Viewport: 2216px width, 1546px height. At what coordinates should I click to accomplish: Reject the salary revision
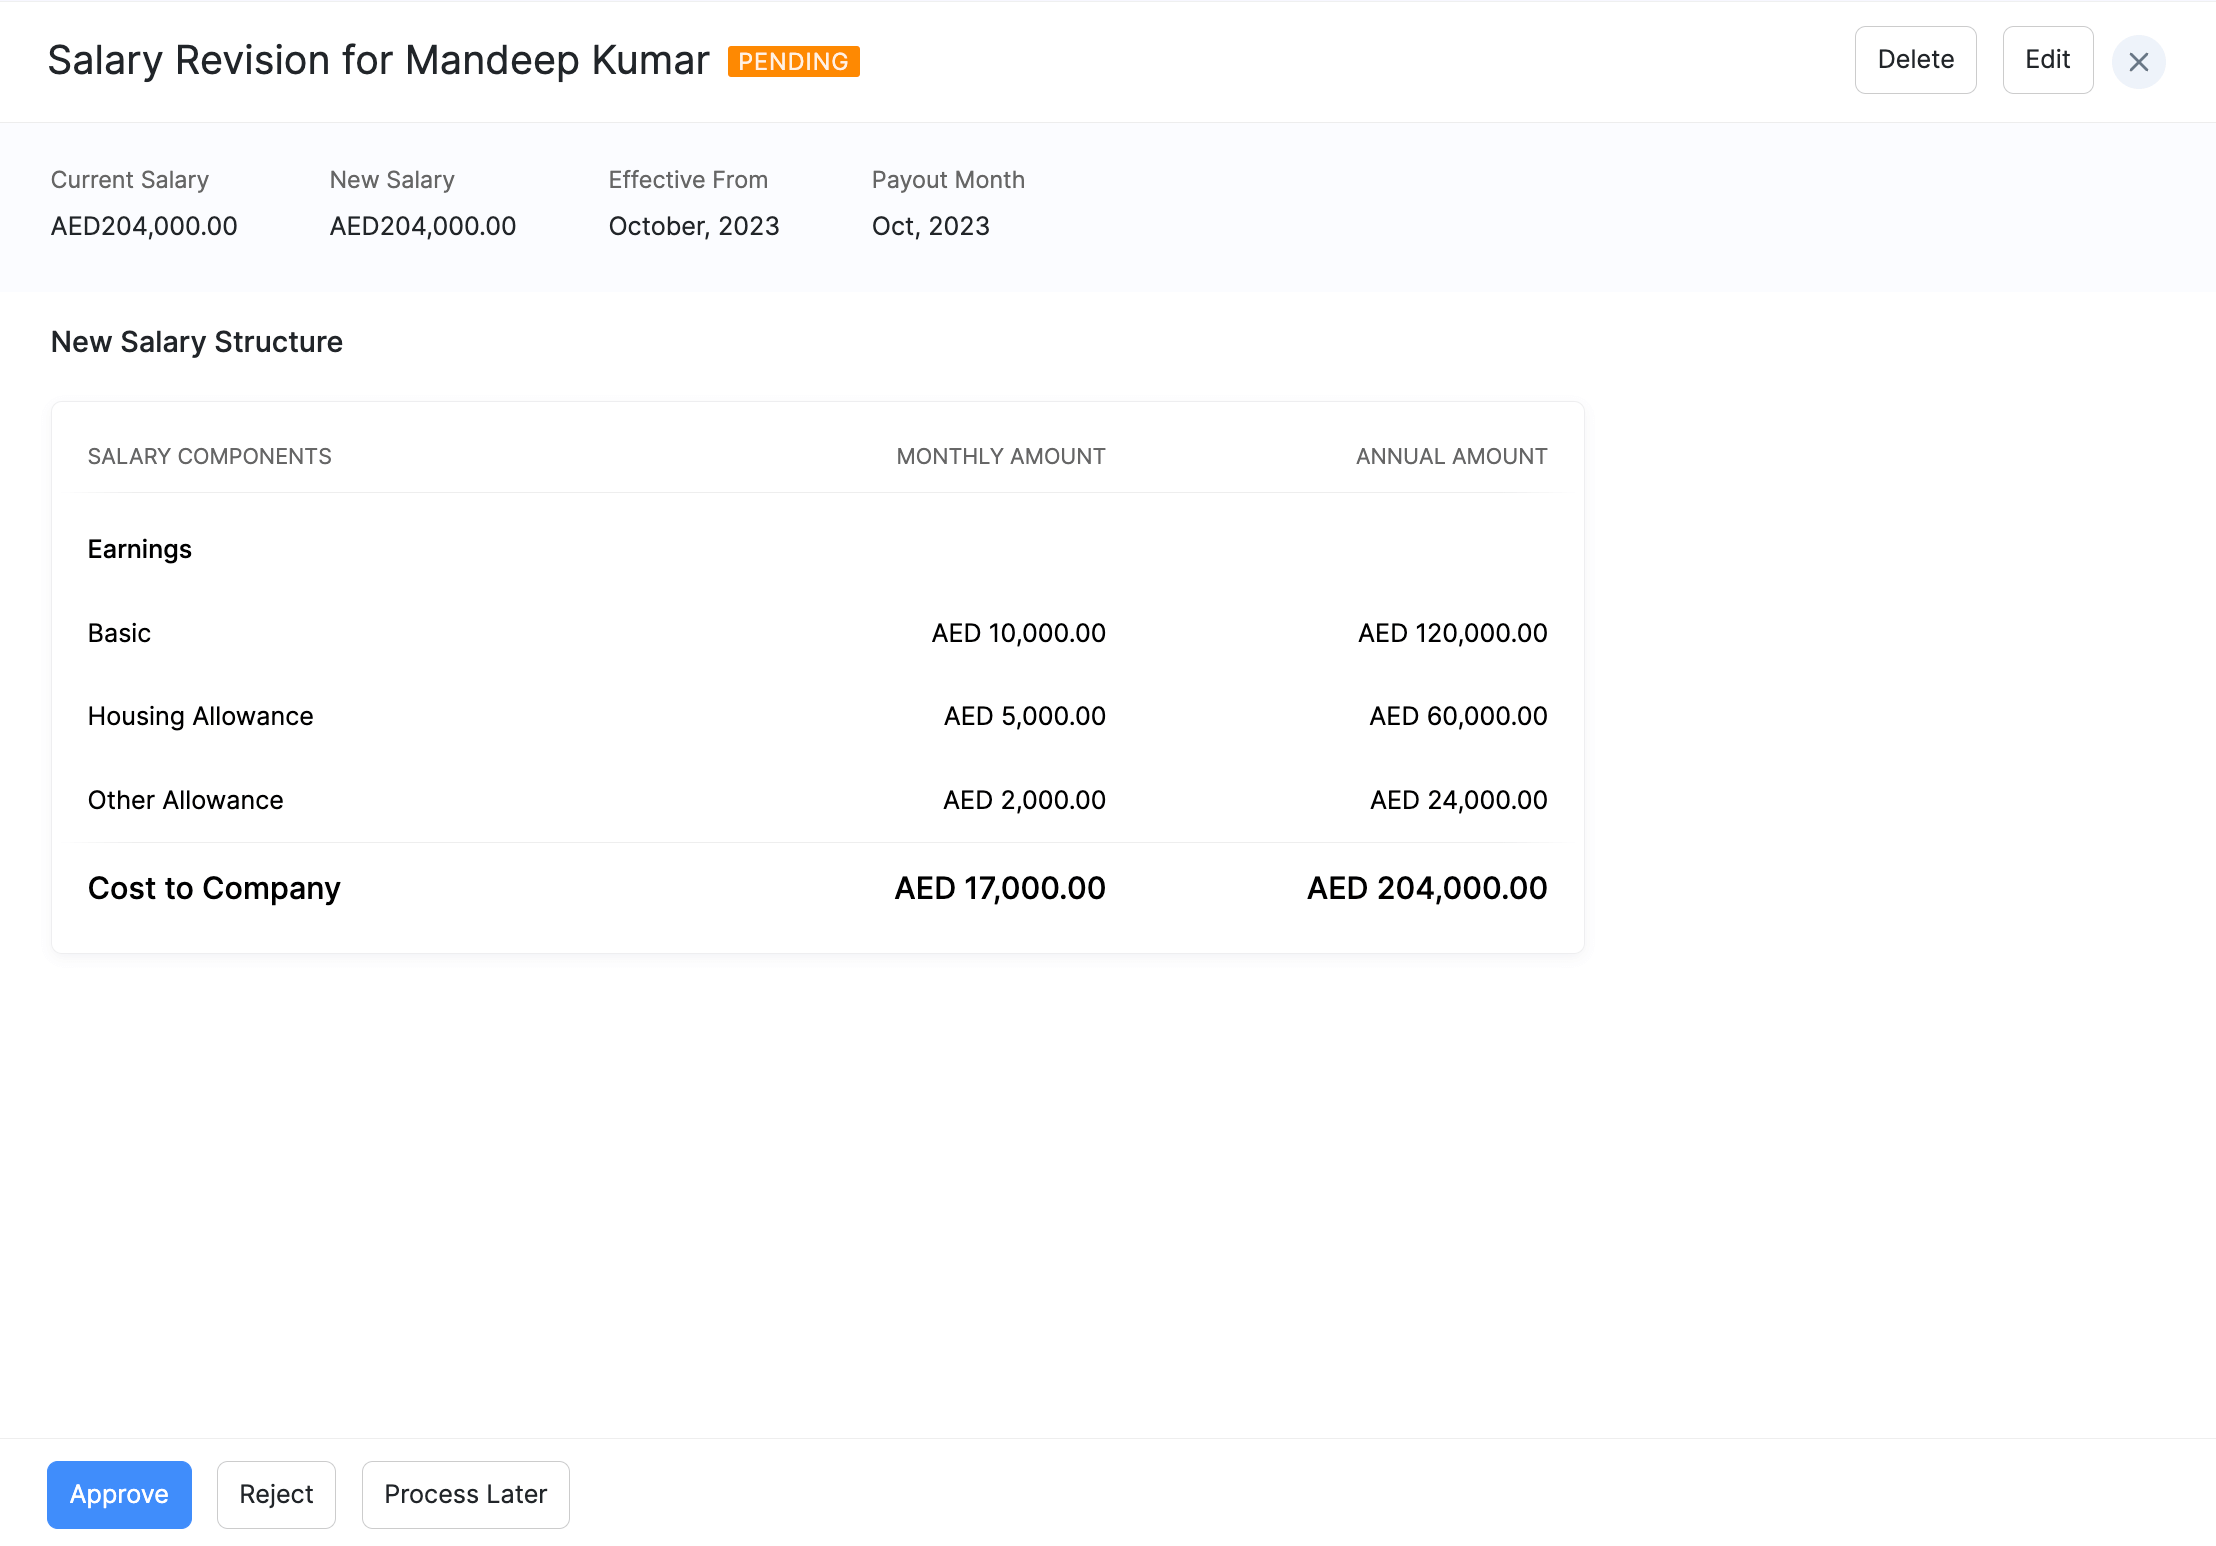click(x=276, y=1494)
